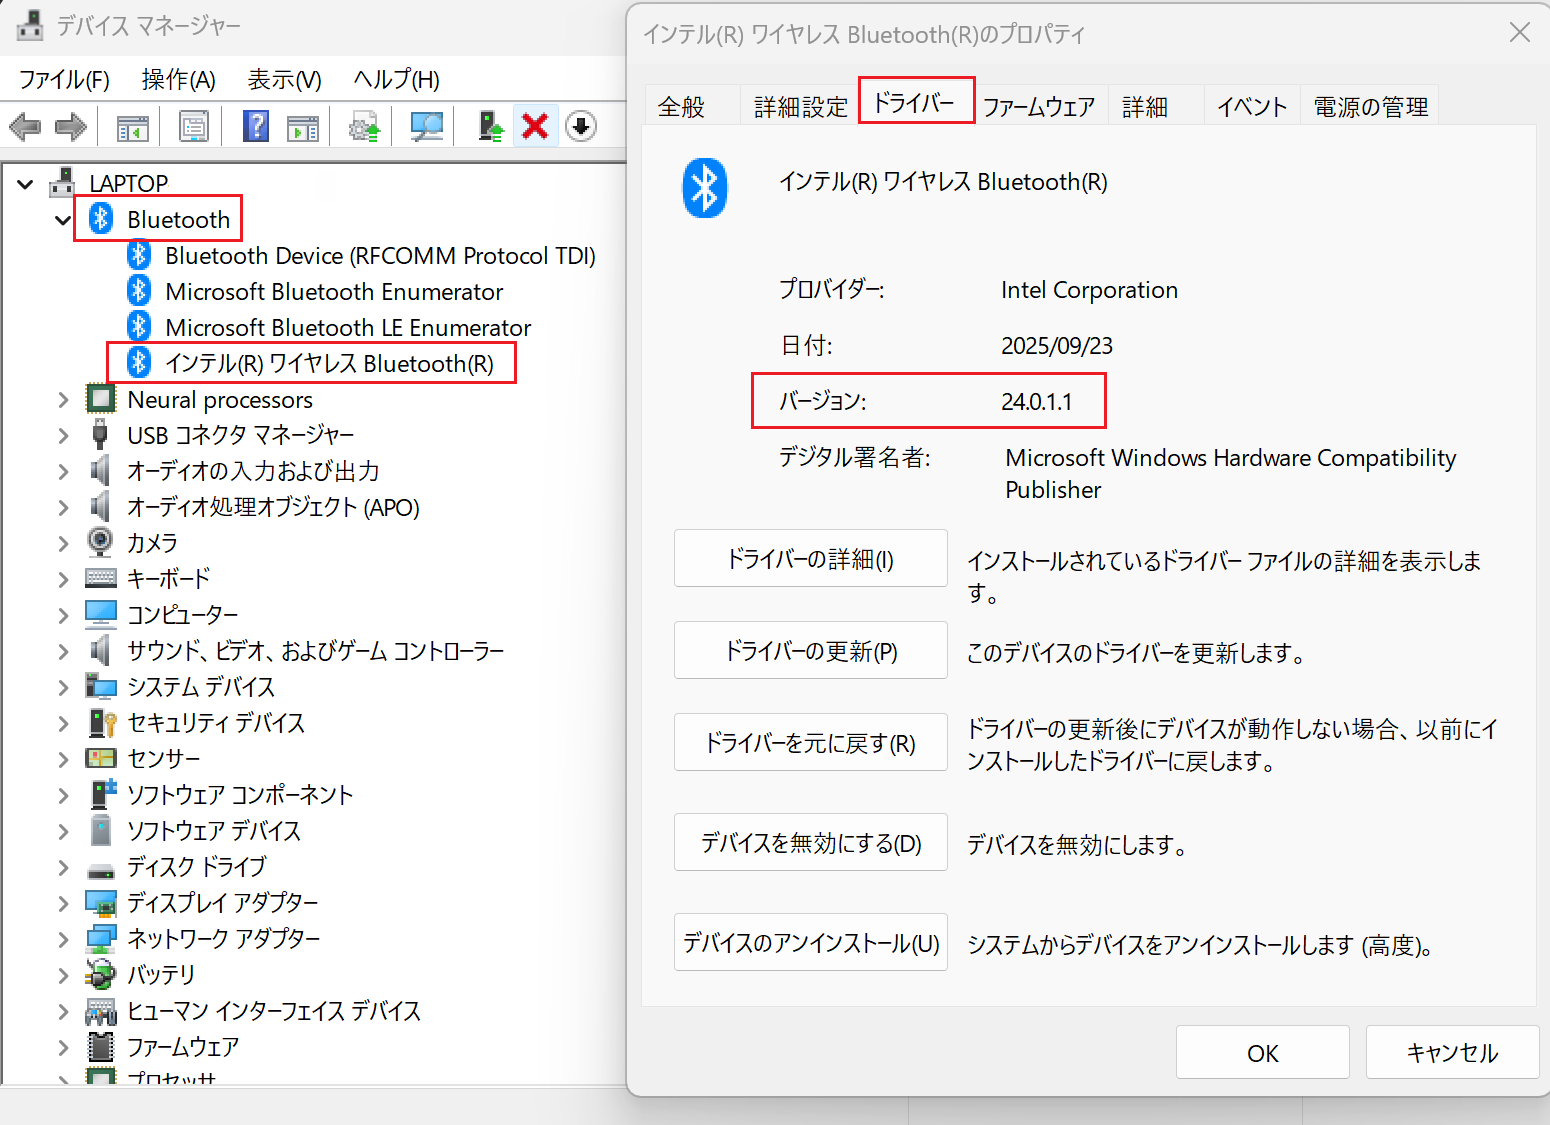Switch to the 電源の管理 tab

1369,107
